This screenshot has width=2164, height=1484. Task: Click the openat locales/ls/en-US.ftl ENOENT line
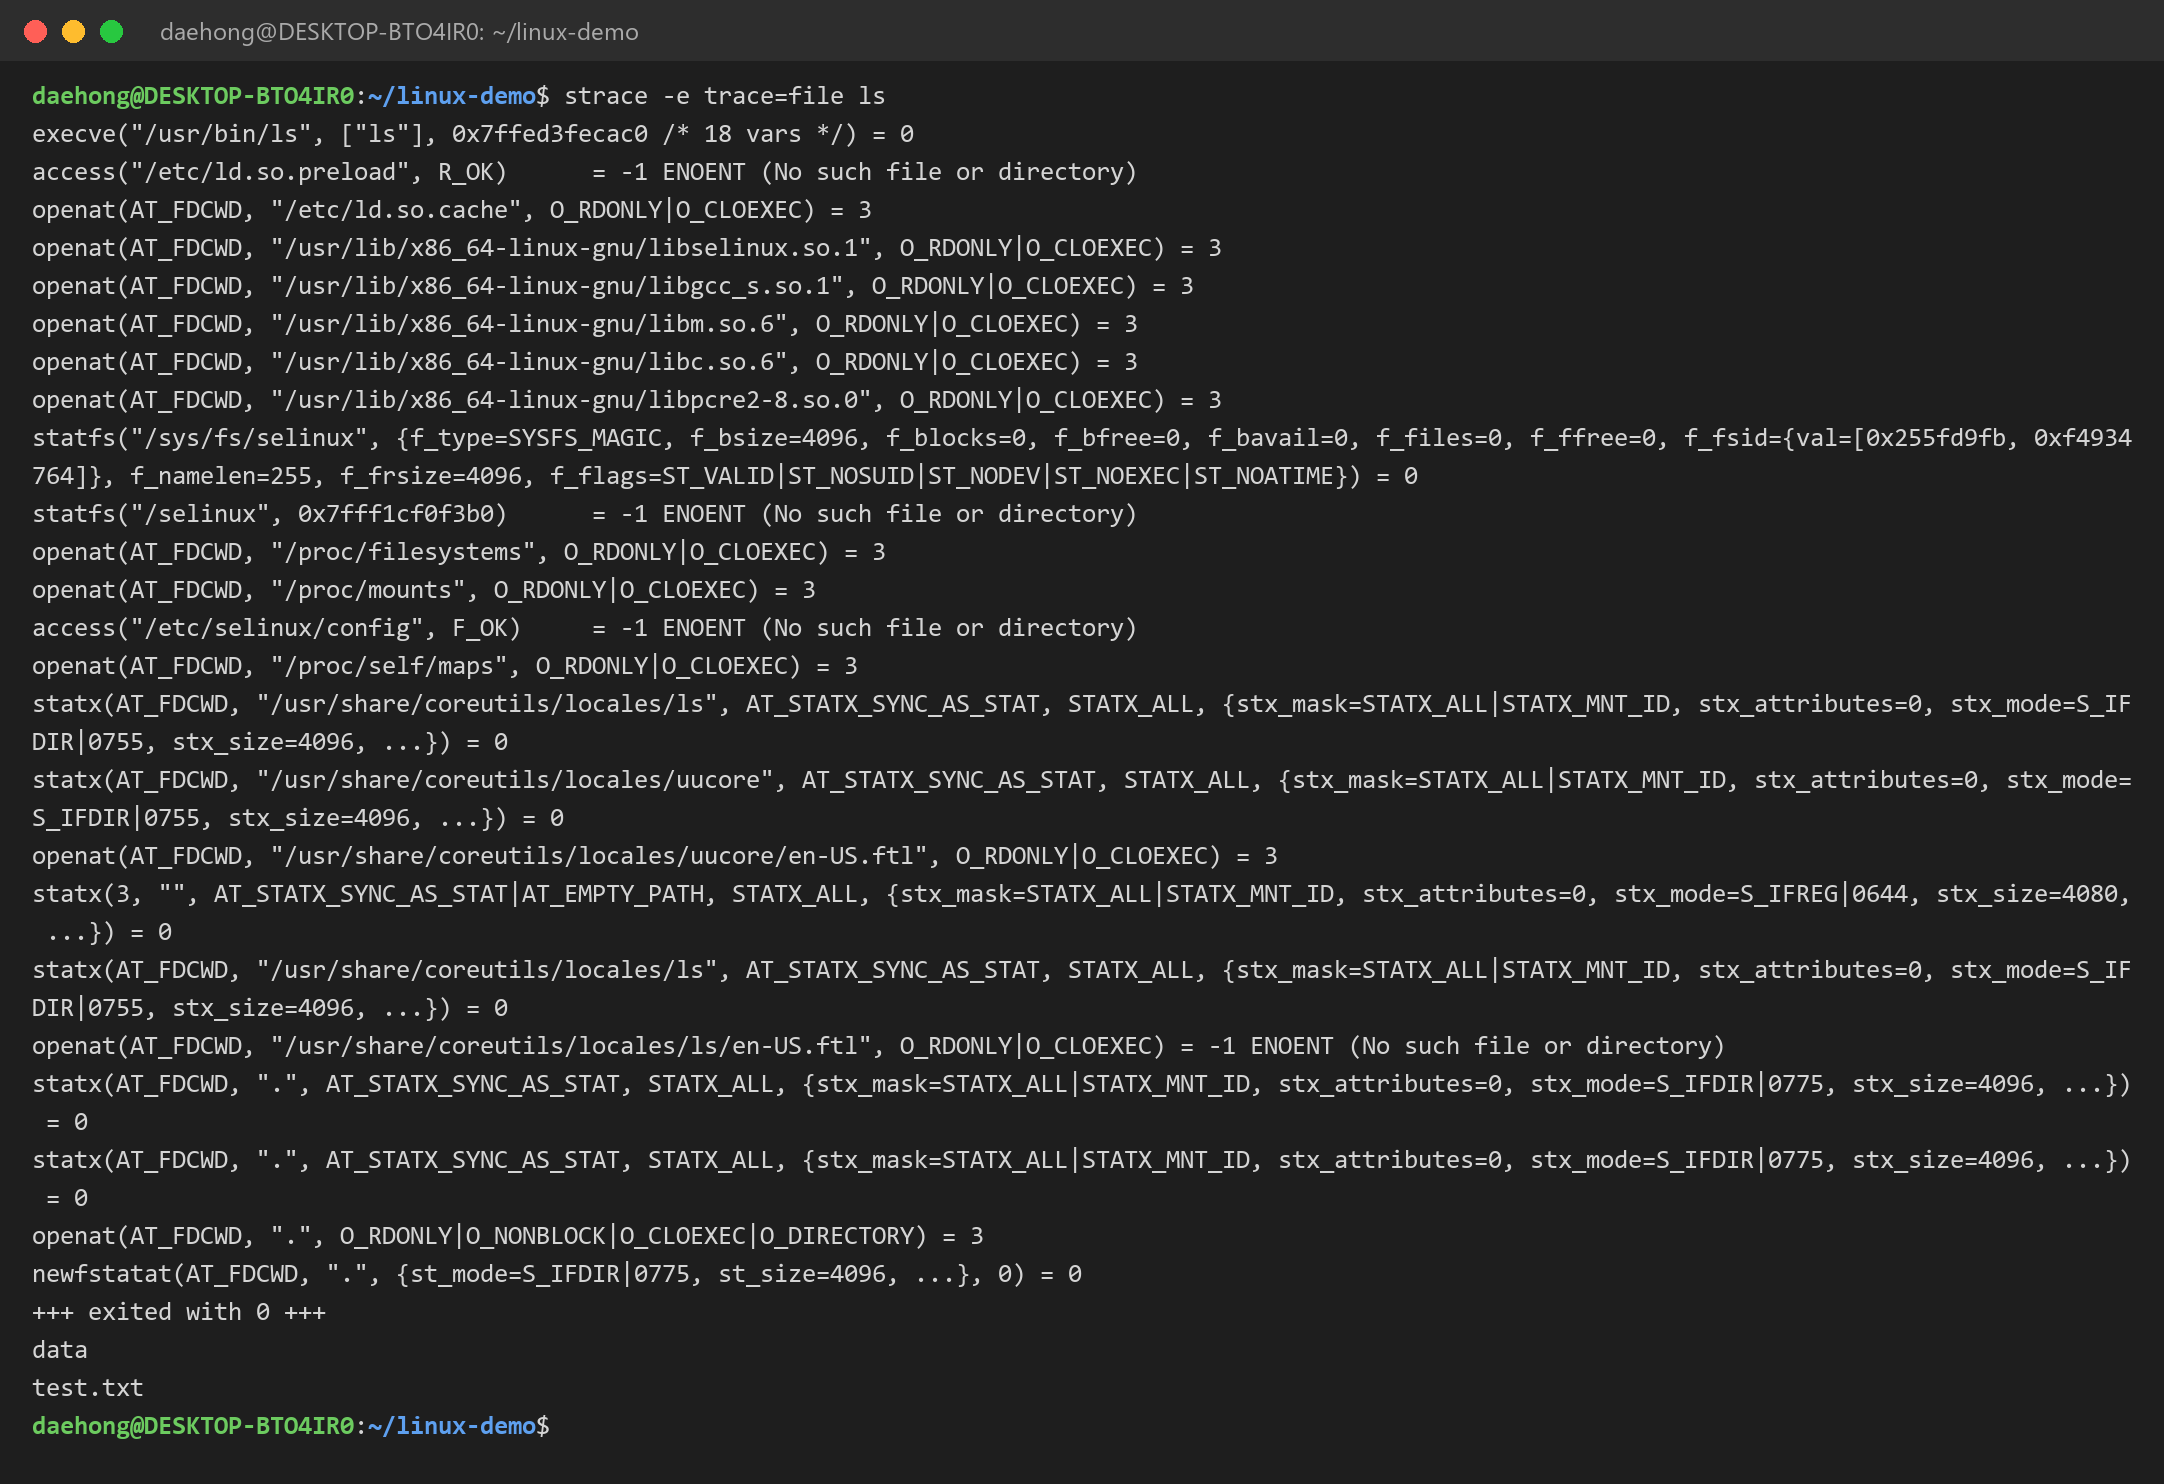click(x=879, y=1046)
